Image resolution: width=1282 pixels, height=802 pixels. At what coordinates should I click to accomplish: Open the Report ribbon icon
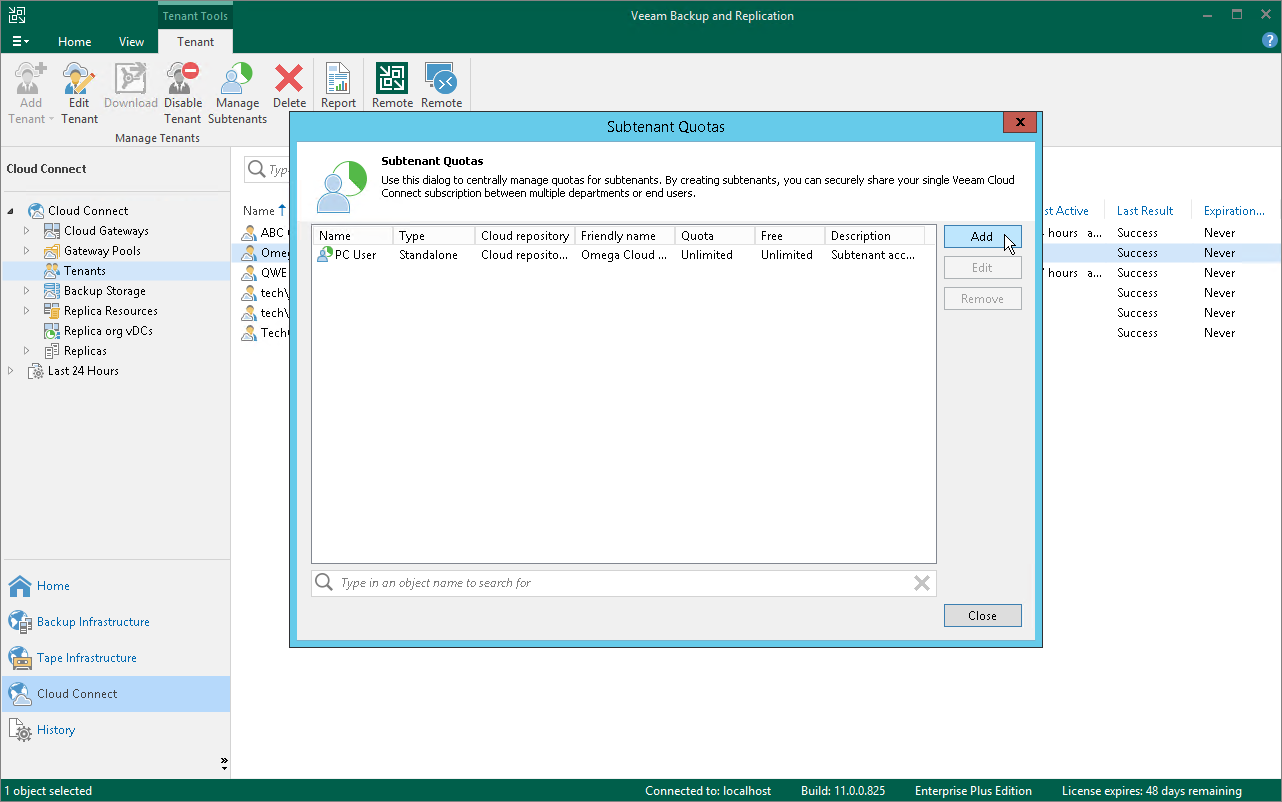pos(338,78)
